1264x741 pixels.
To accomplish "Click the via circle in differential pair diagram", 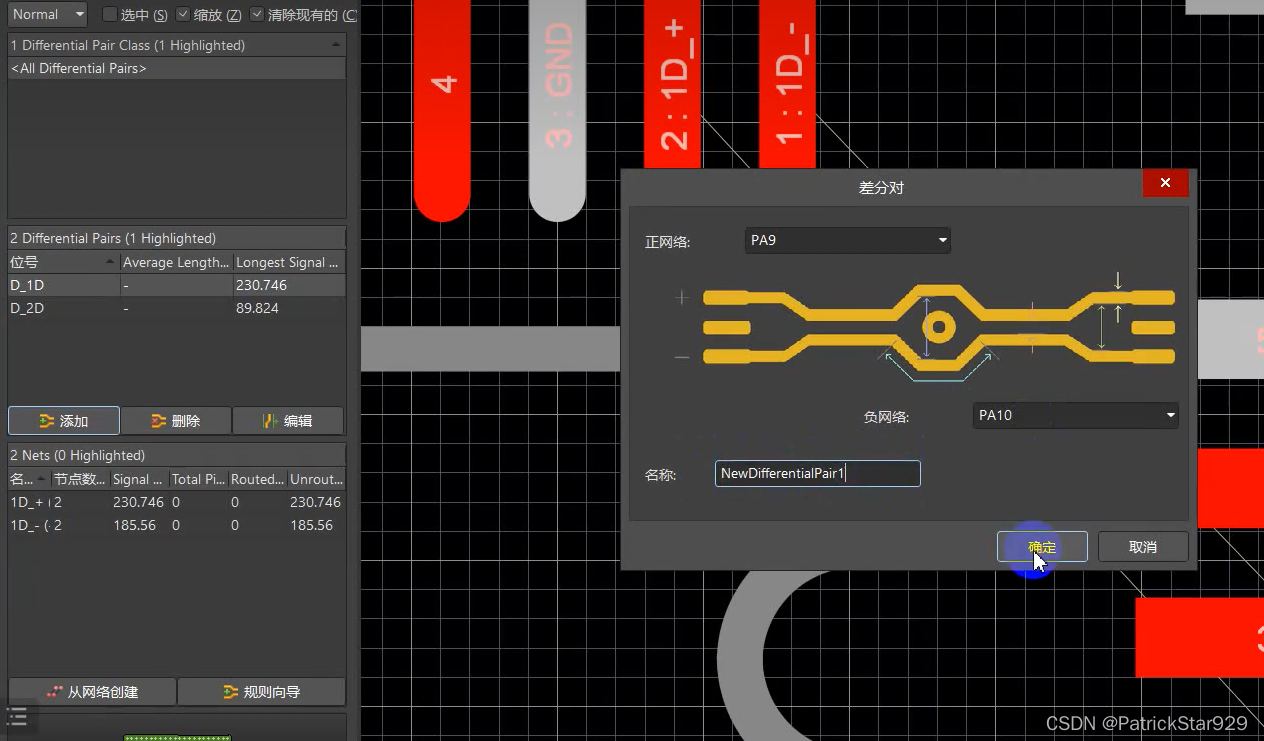I will (x=938, y=327).
